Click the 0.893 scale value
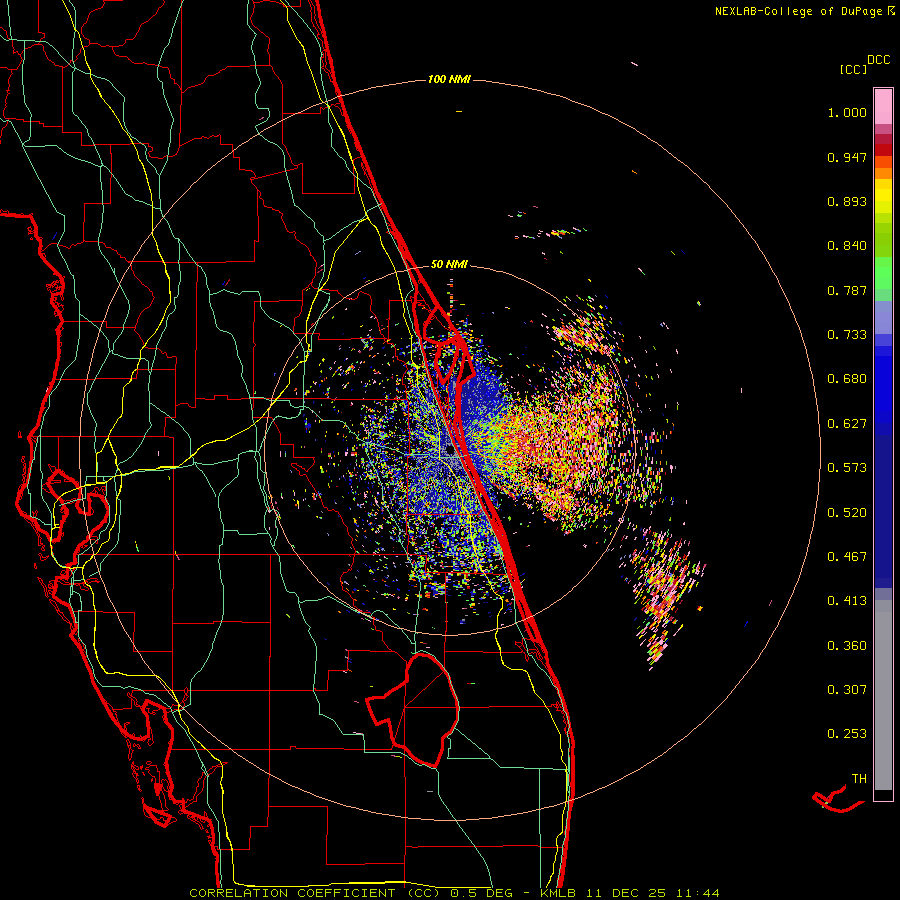This screenshot has width=900, height=900. pyautogui.click(x=847, y=201)
